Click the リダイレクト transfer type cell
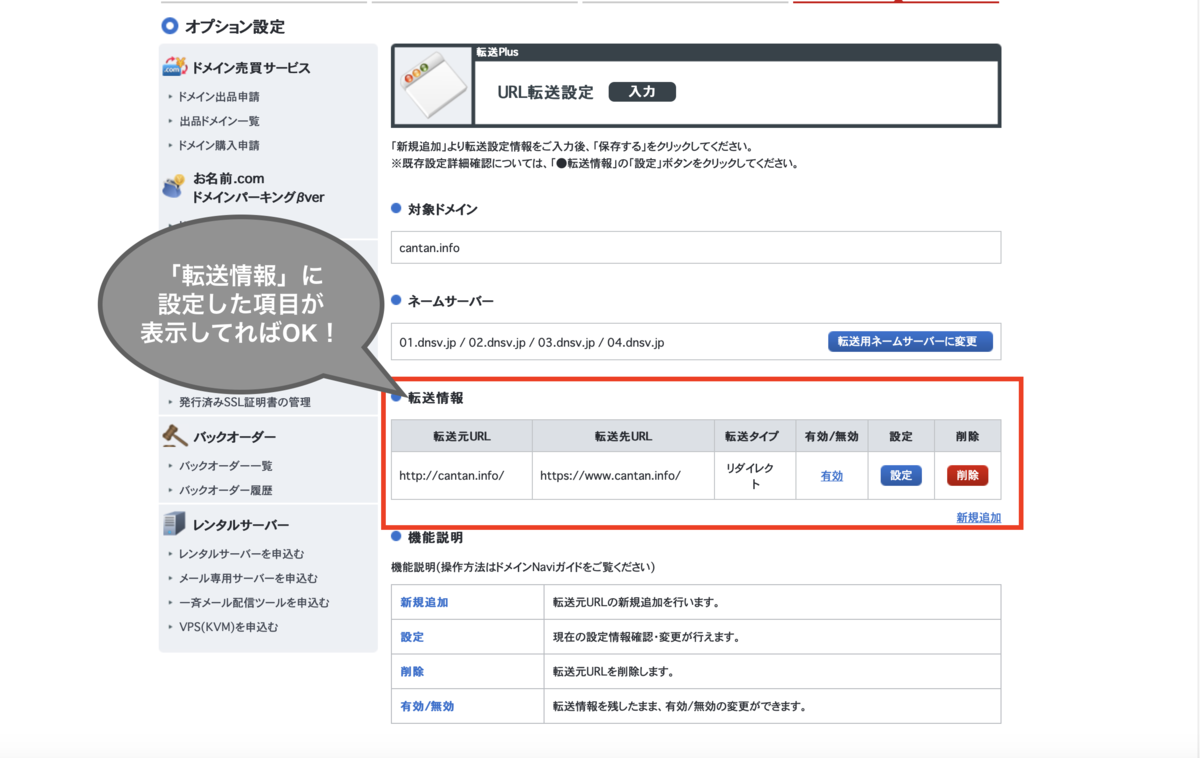Screen dimensions: 1200x758 (755, 476)
